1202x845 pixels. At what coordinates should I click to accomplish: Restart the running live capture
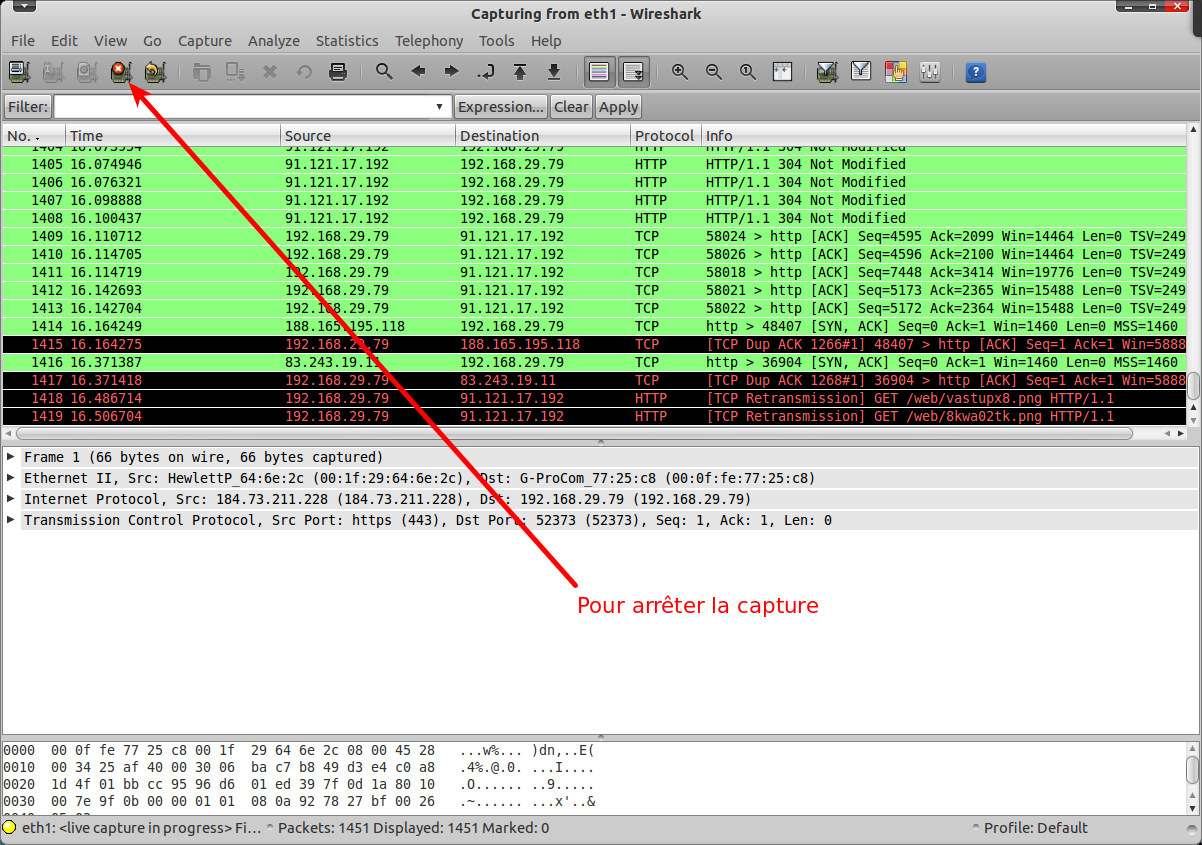pos(154,72)
